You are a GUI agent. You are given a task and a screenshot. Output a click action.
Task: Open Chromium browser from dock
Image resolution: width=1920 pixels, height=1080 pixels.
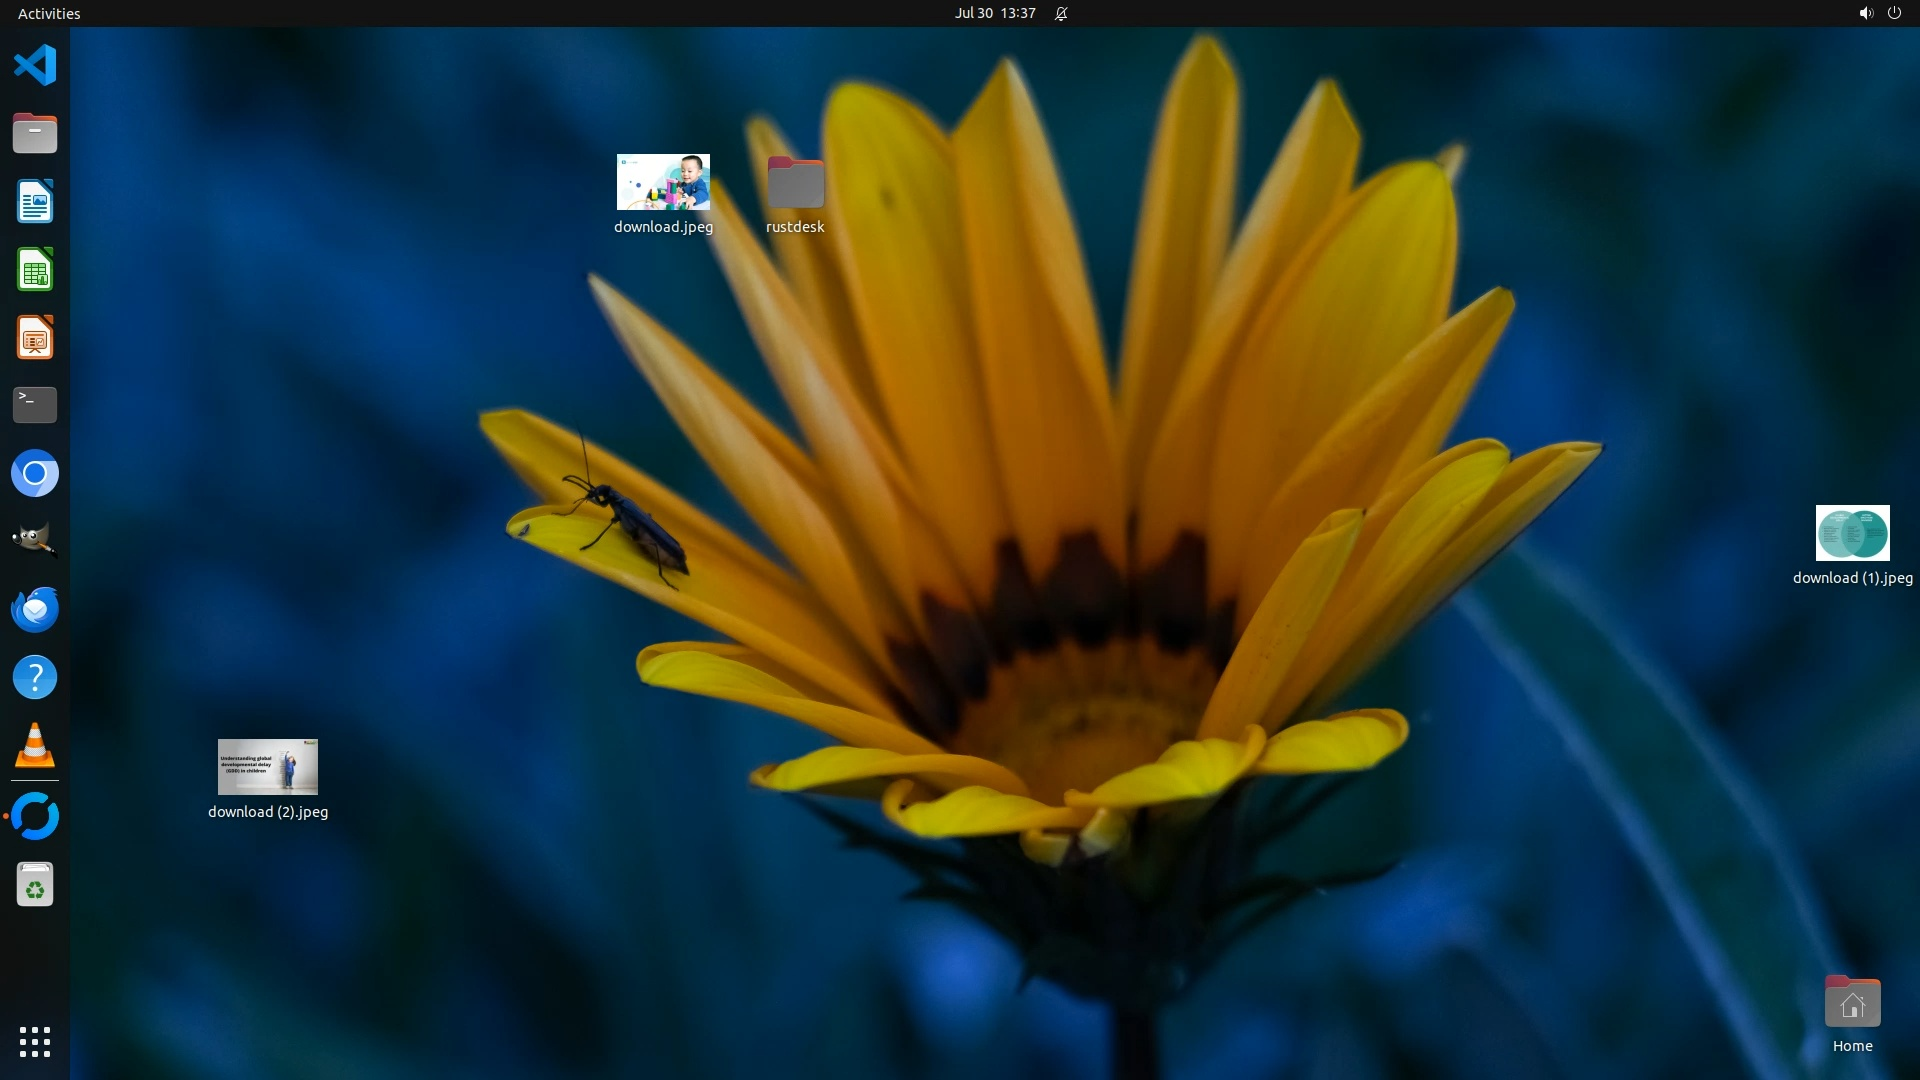pyautogui.click(x=35, y=473)
